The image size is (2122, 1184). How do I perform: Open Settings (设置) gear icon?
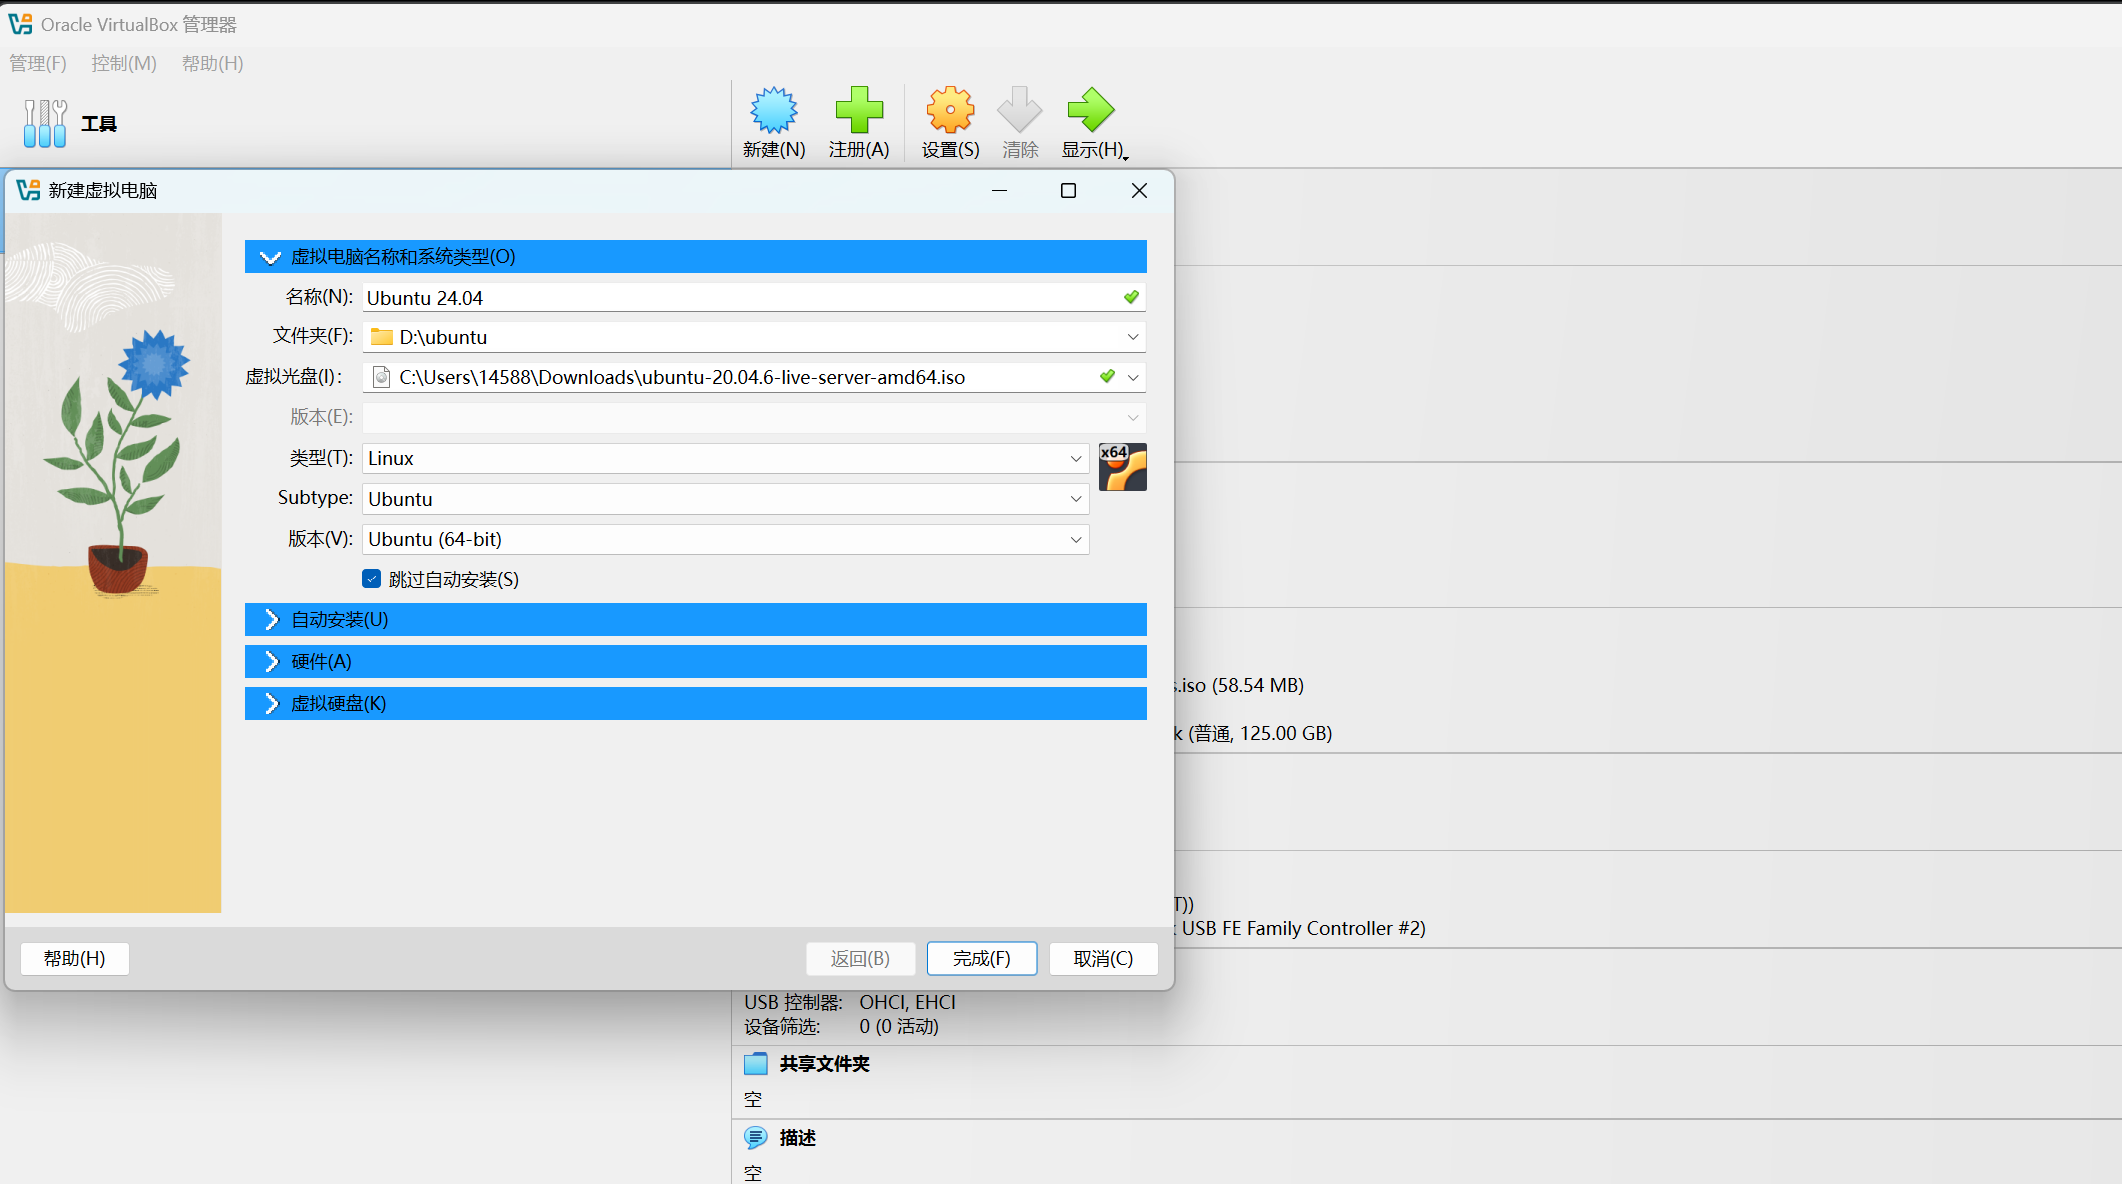point(949,110)
